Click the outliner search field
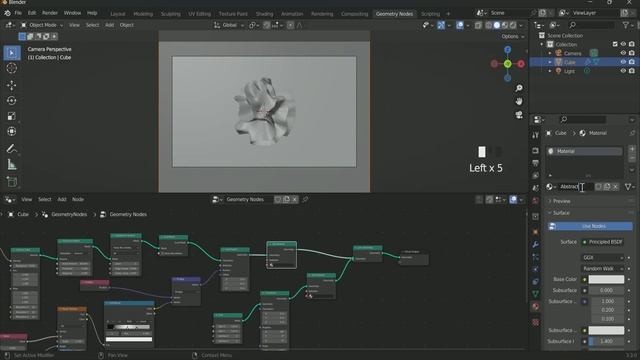The width and height of the screenshot is (640, 360). coord(591,25)
